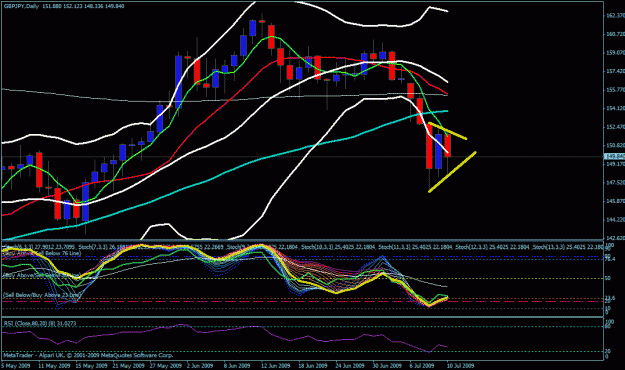Click the 18 Jun 2009 date label
Viewport: 625px width, 370px height.
(313, 365)
